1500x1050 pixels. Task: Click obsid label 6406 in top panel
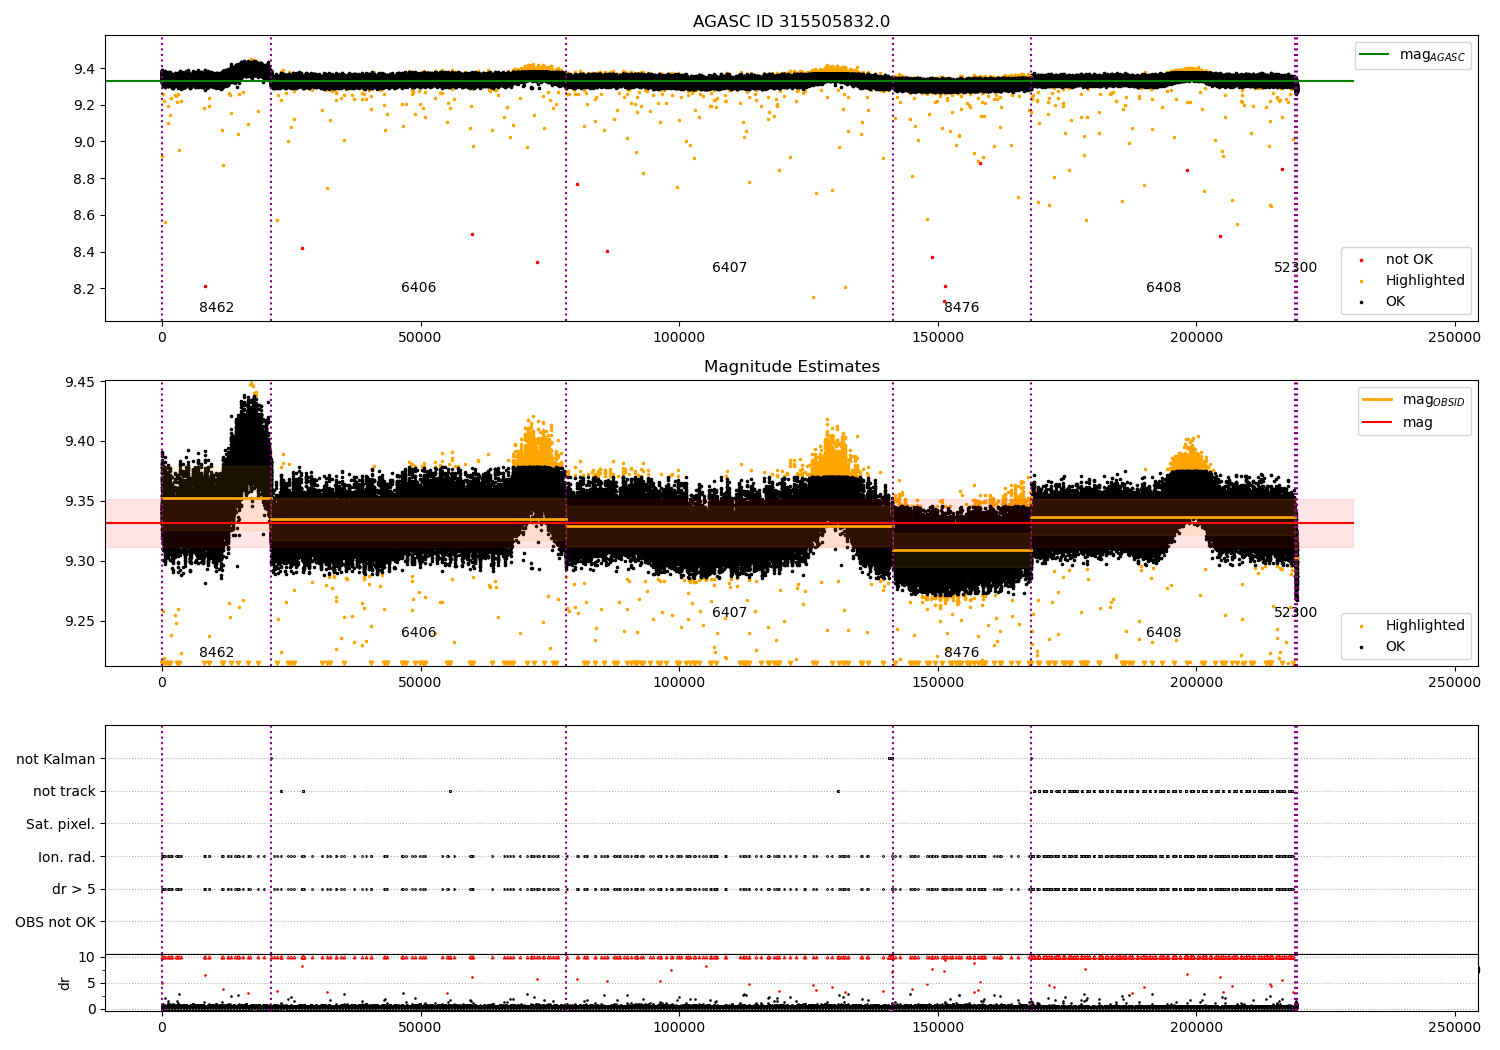tap(418, 288)
